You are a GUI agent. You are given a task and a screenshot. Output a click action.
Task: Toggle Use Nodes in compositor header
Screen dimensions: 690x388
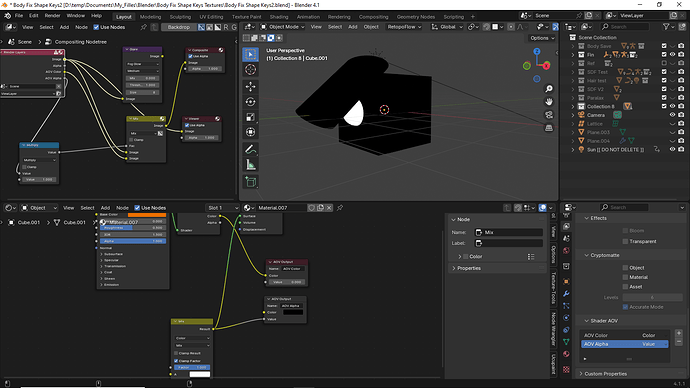pos(96,27)
